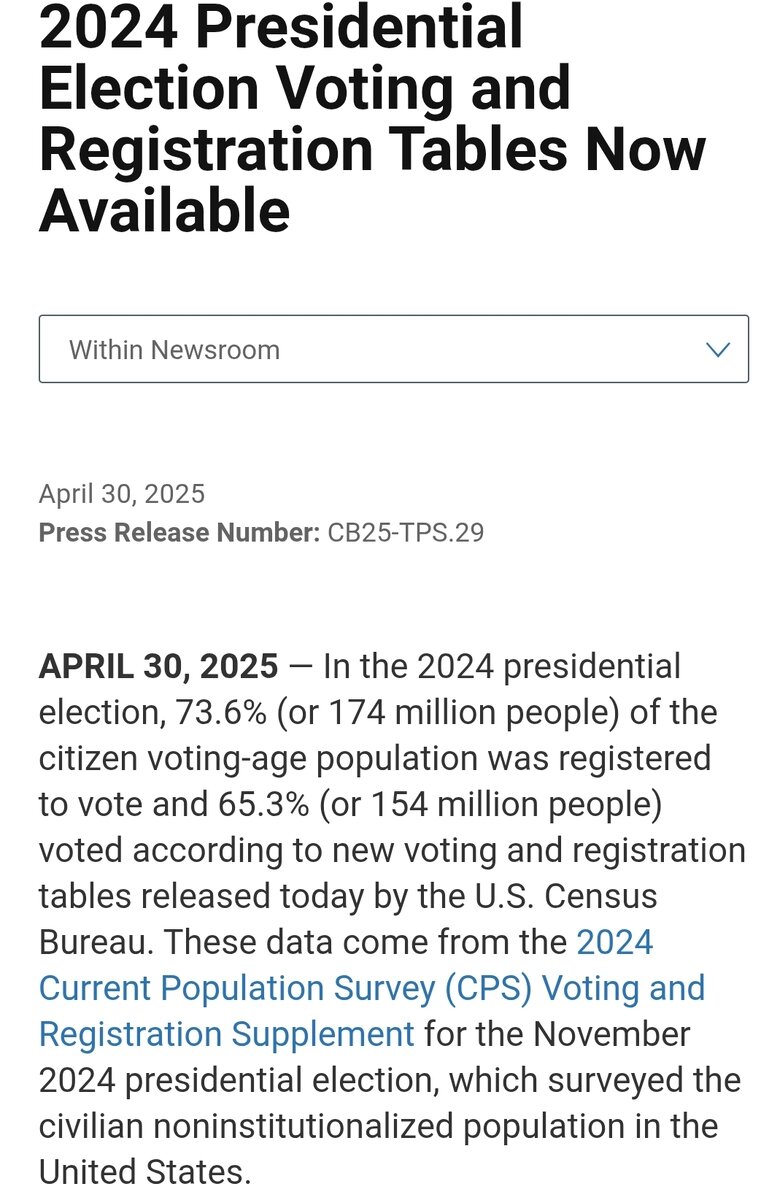
Task: Click the gray April 30, 2025 date
Action: pyautogui.click(x=121, y=493)
